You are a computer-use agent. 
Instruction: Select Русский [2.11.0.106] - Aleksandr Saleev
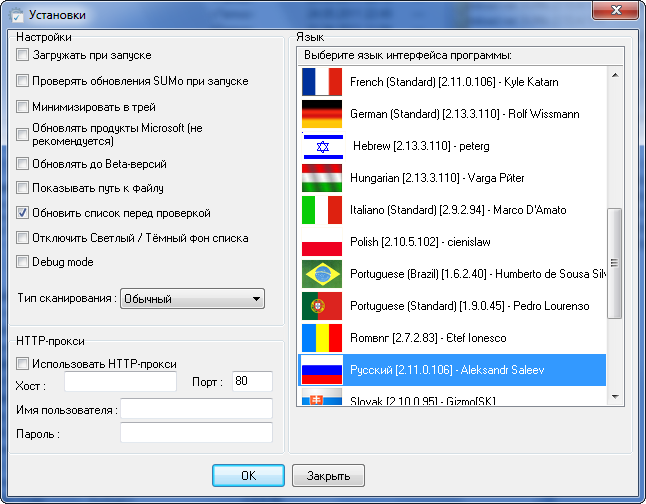click(452, 370)
